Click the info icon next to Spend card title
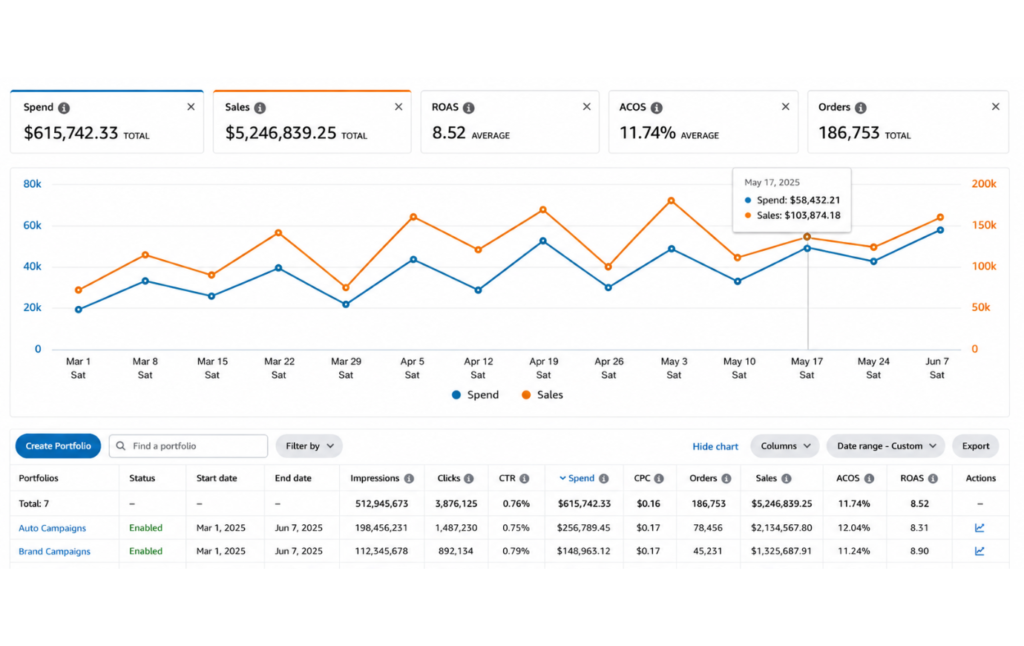 tap(63, 108)
